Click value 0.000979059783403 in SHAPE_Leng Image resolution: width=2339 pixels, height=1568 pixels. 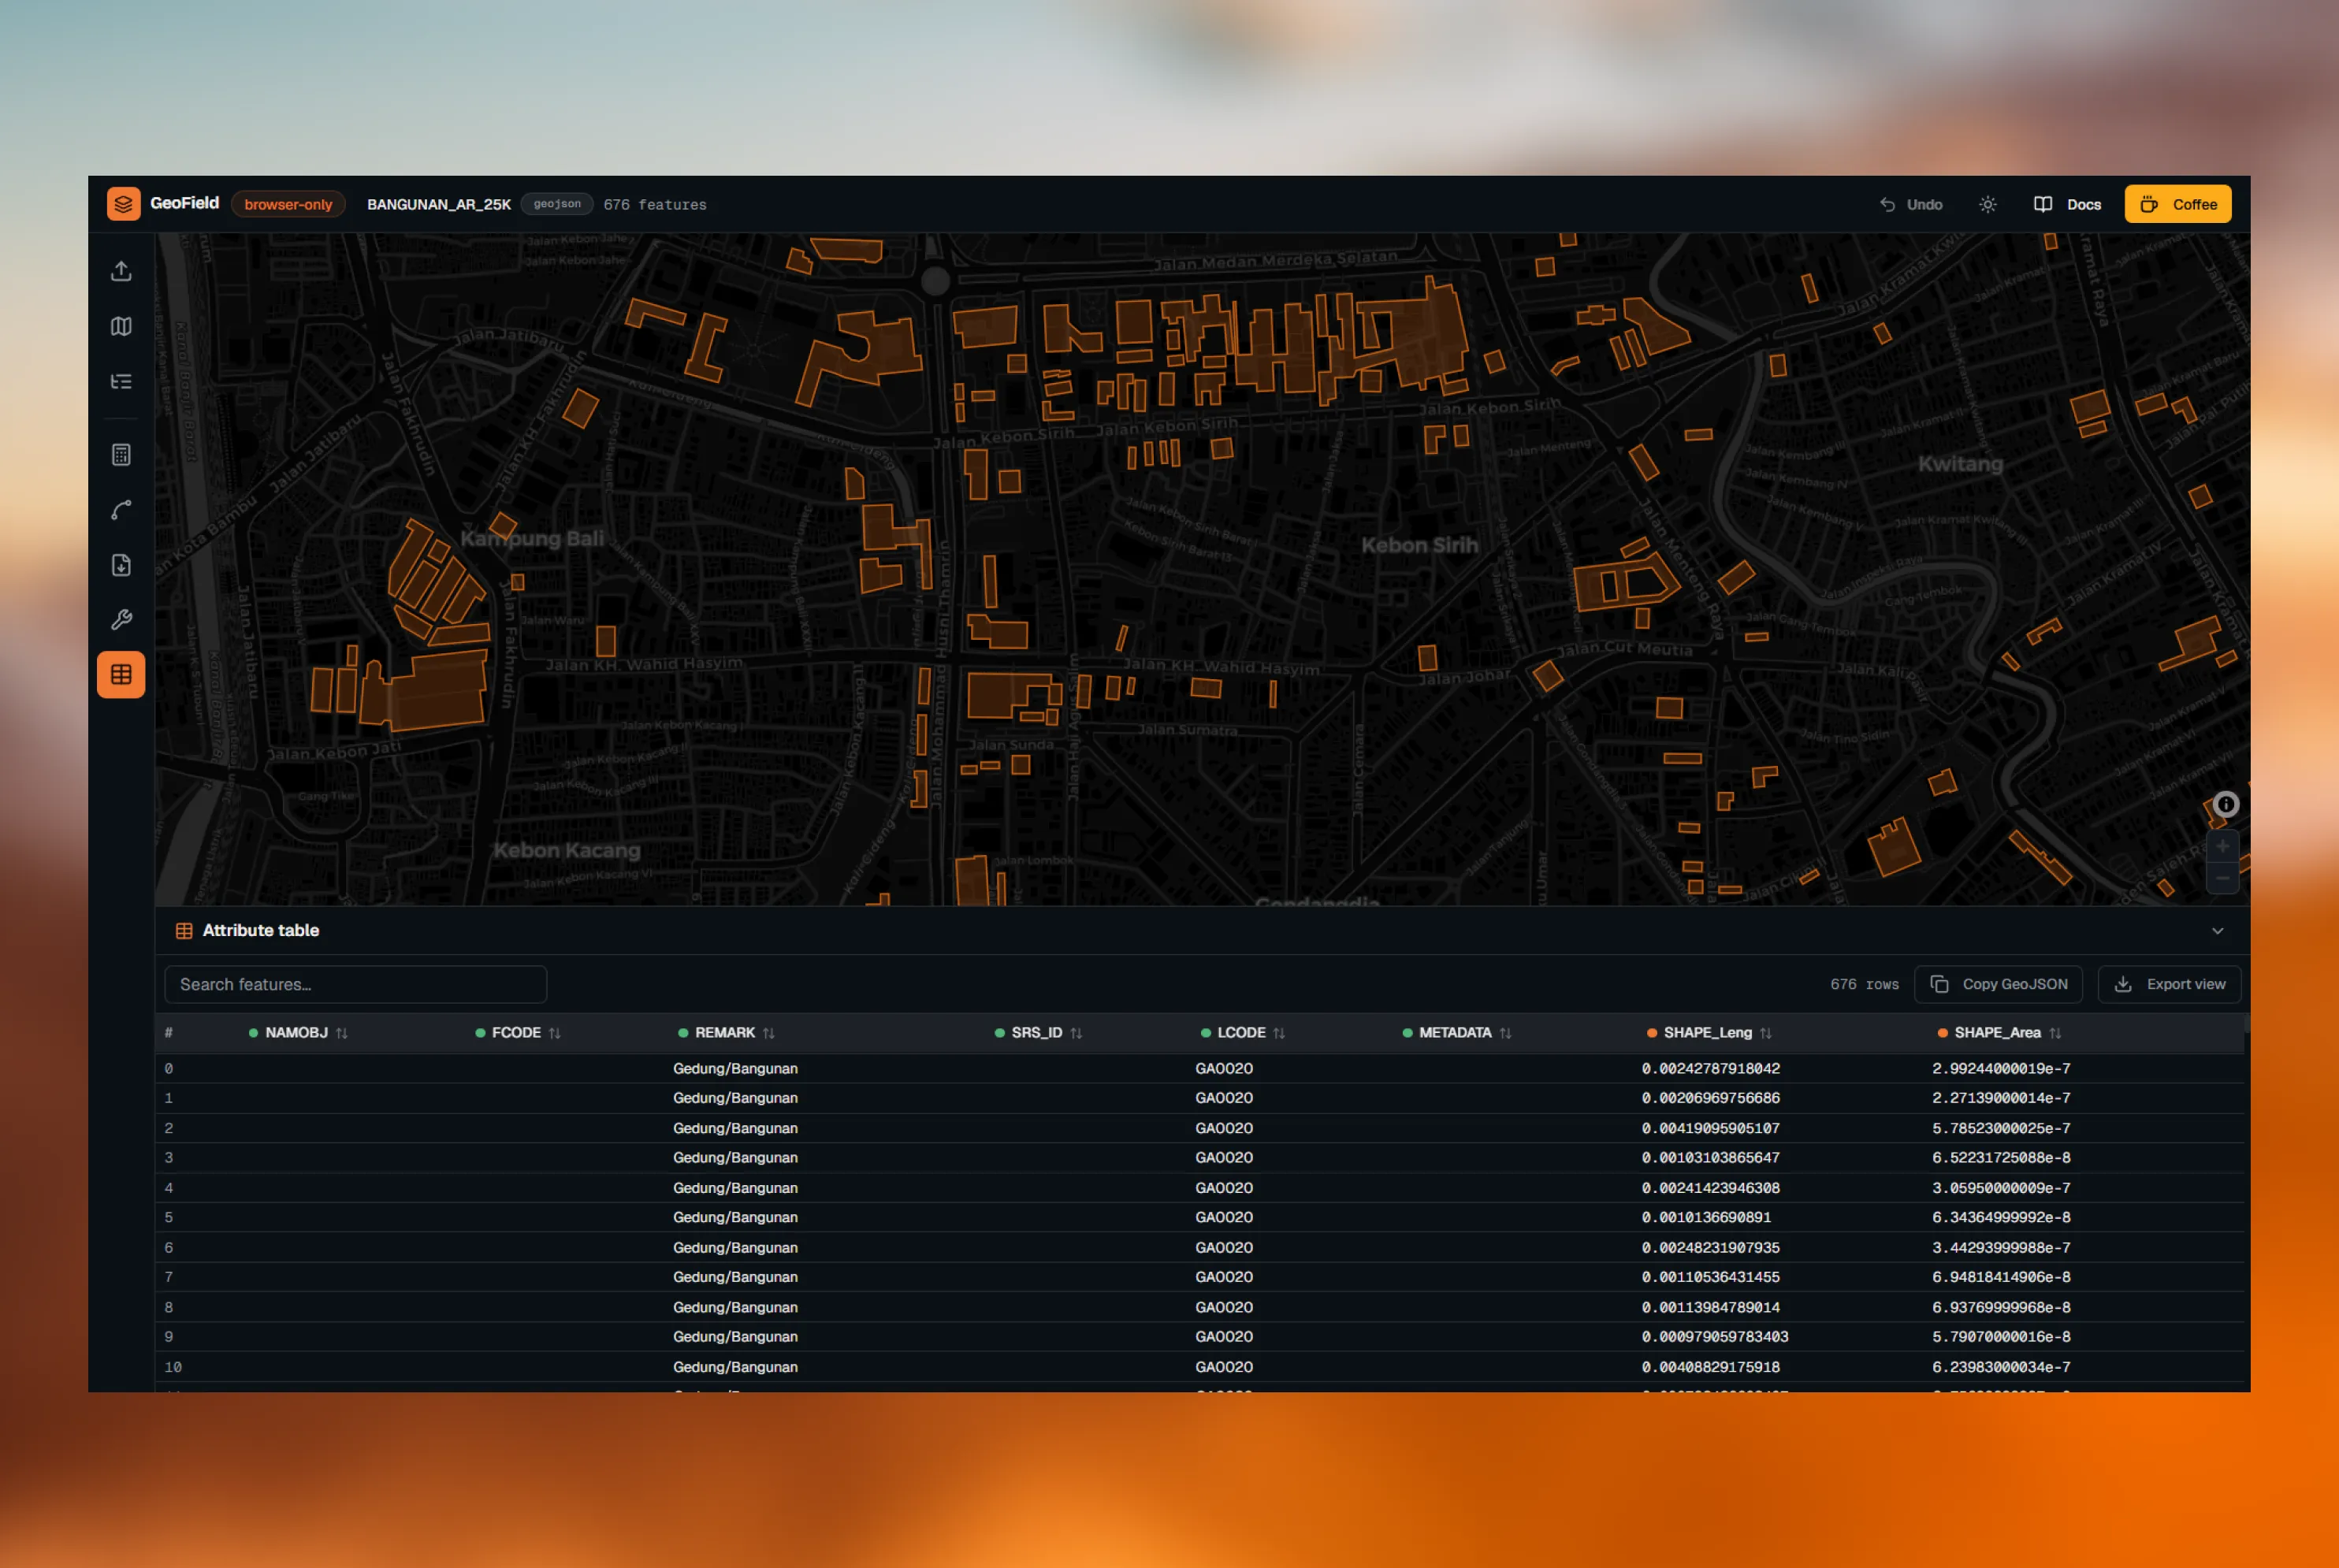coord(1714,1337)
